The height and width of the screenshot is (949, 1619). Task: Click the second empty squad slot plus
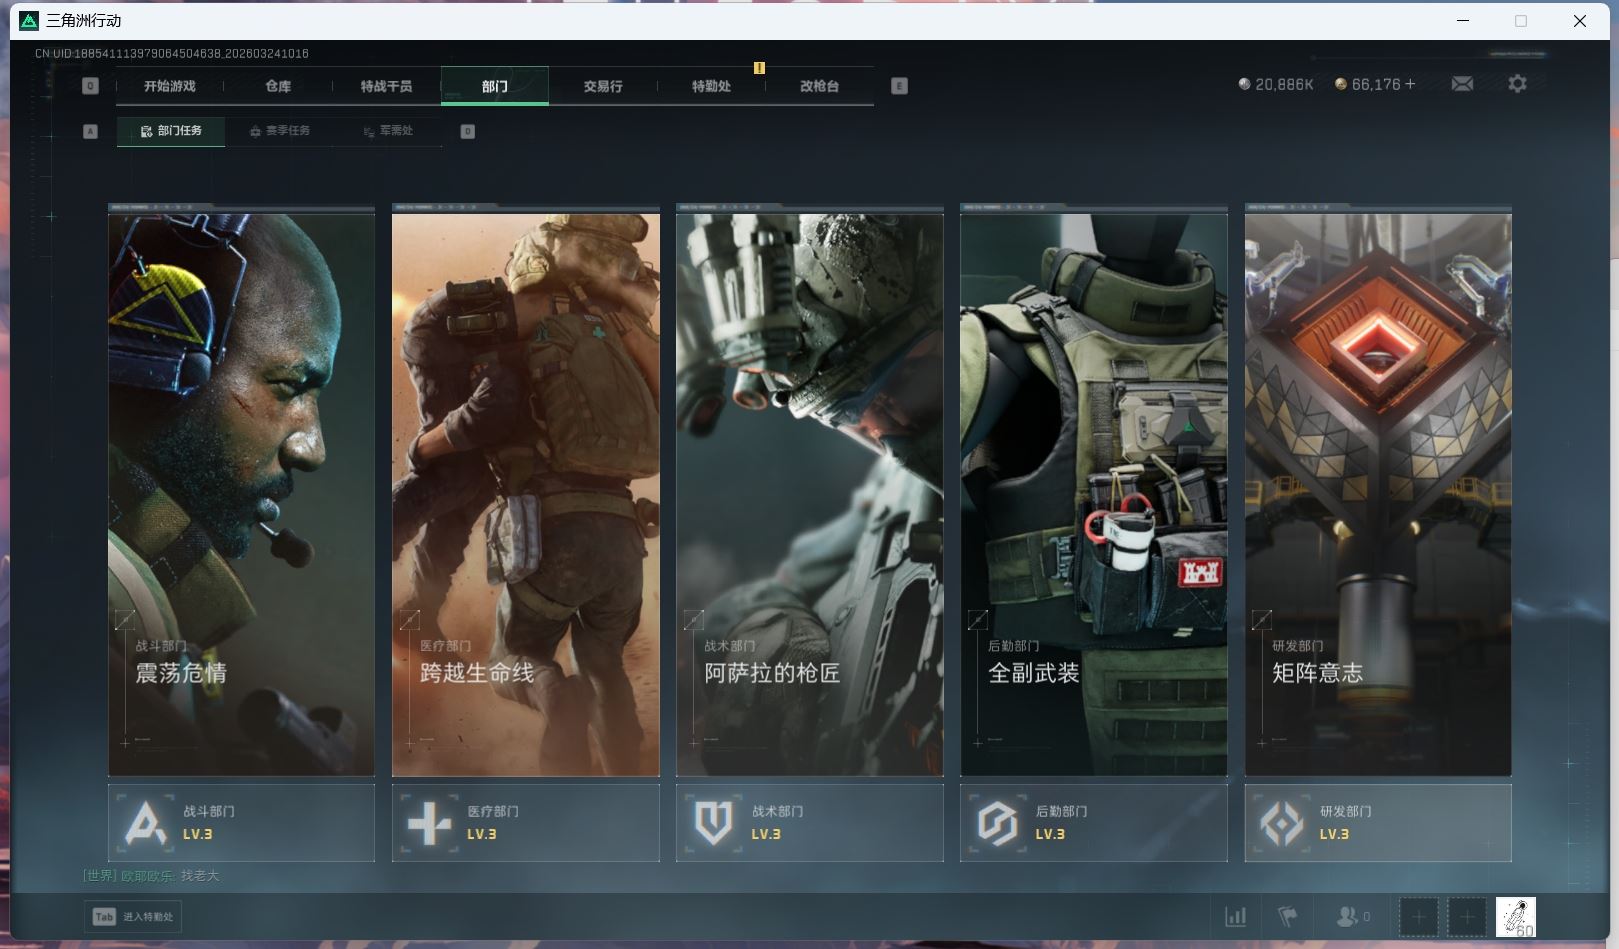coord(1467,916)
